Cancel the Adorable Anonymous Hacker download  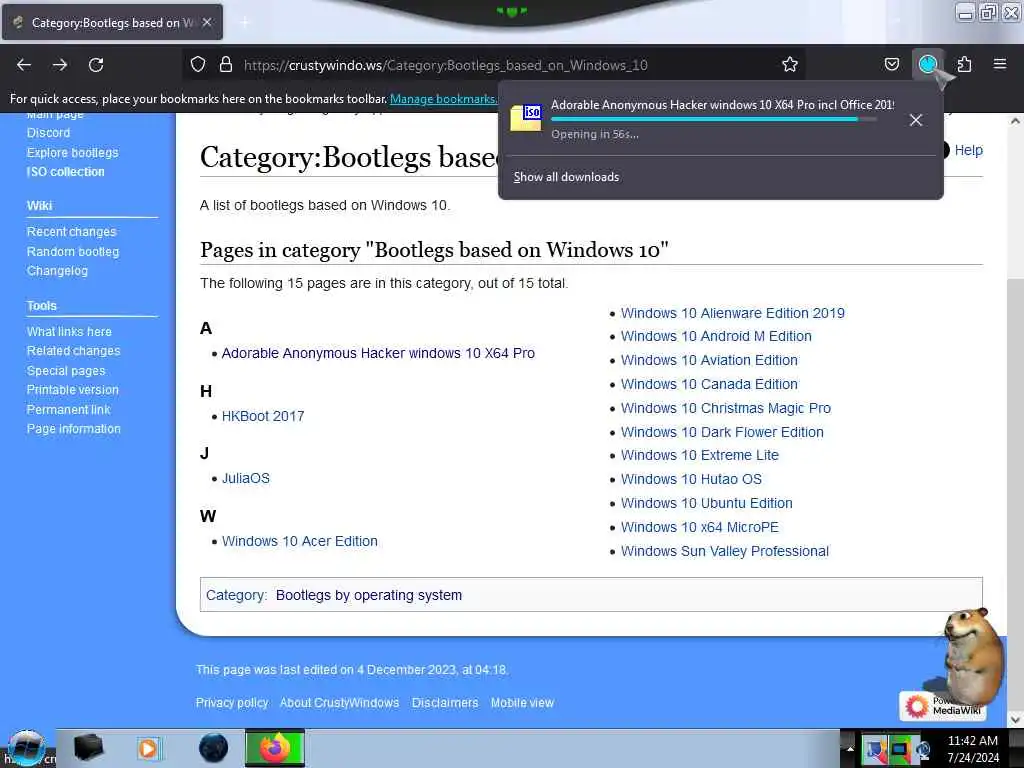[916, 120]
